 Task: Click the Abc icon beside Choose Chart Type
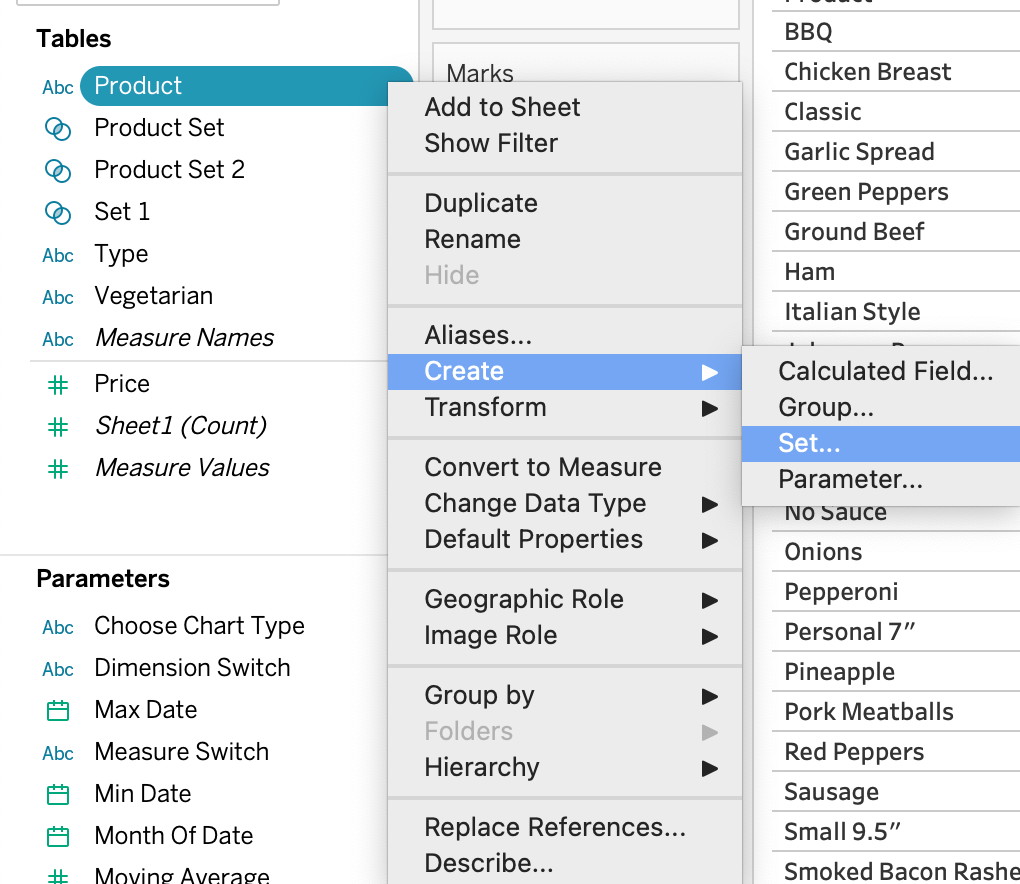click(x=58, y=628)
